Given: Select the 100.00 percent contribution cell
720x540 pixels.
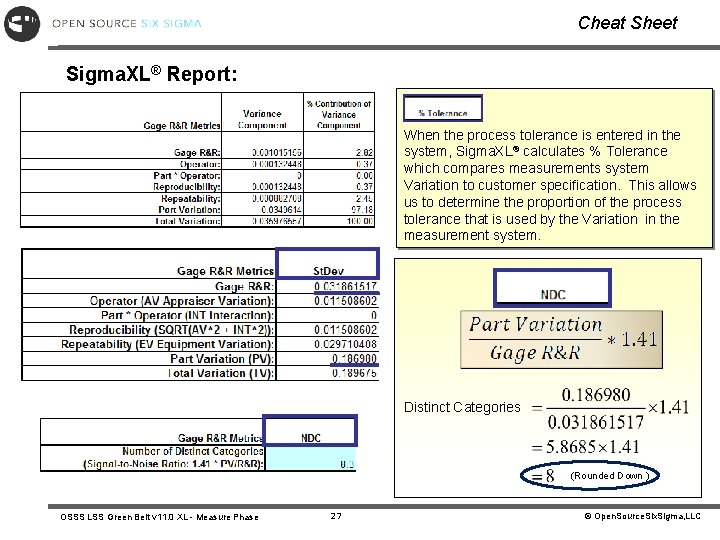Looking at the screenshot, I should [360, 221].
